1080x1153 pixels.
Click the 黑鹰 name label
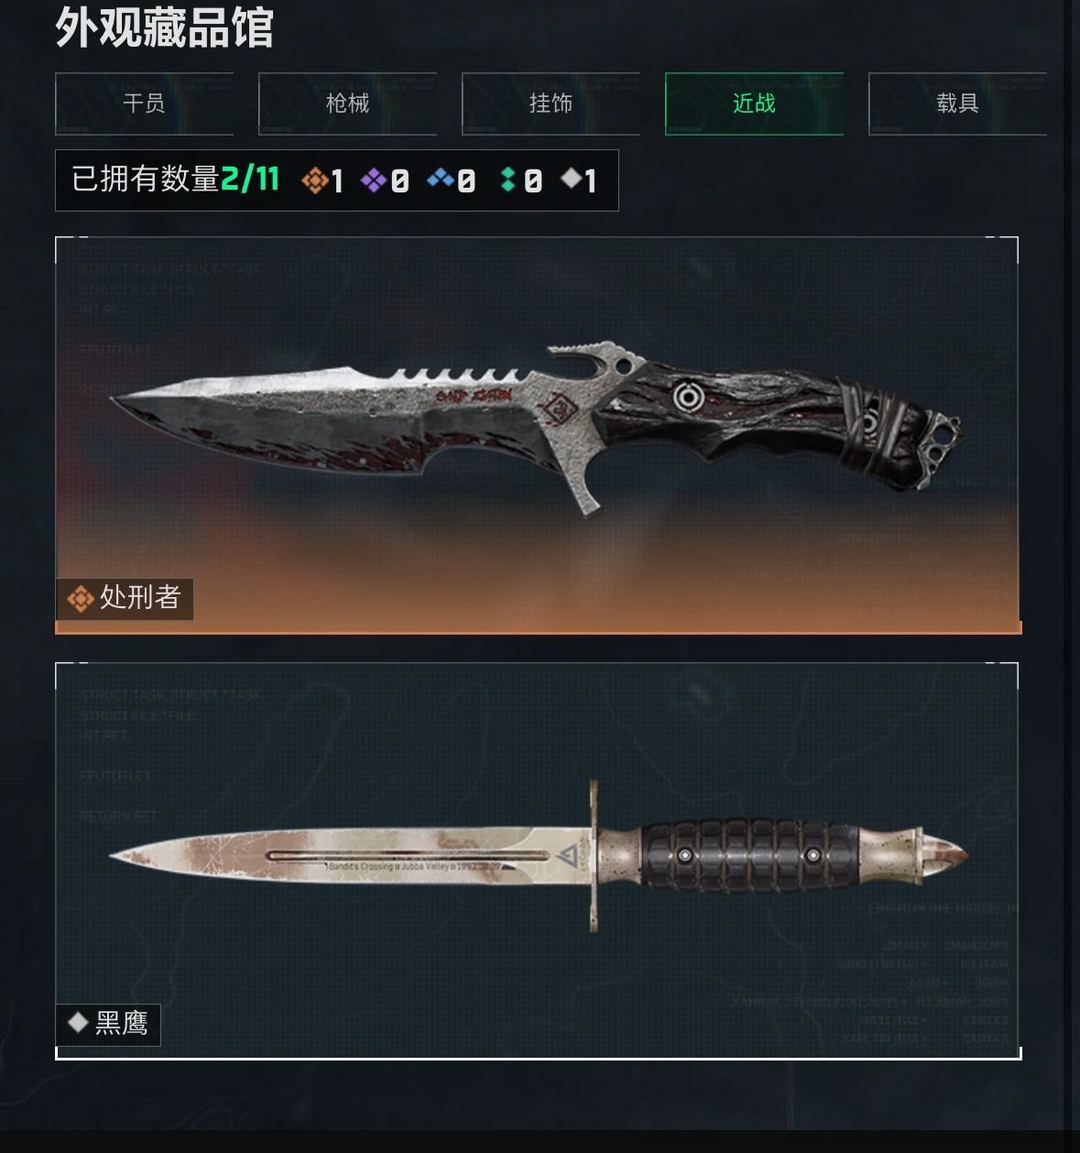pos(121,1023)
